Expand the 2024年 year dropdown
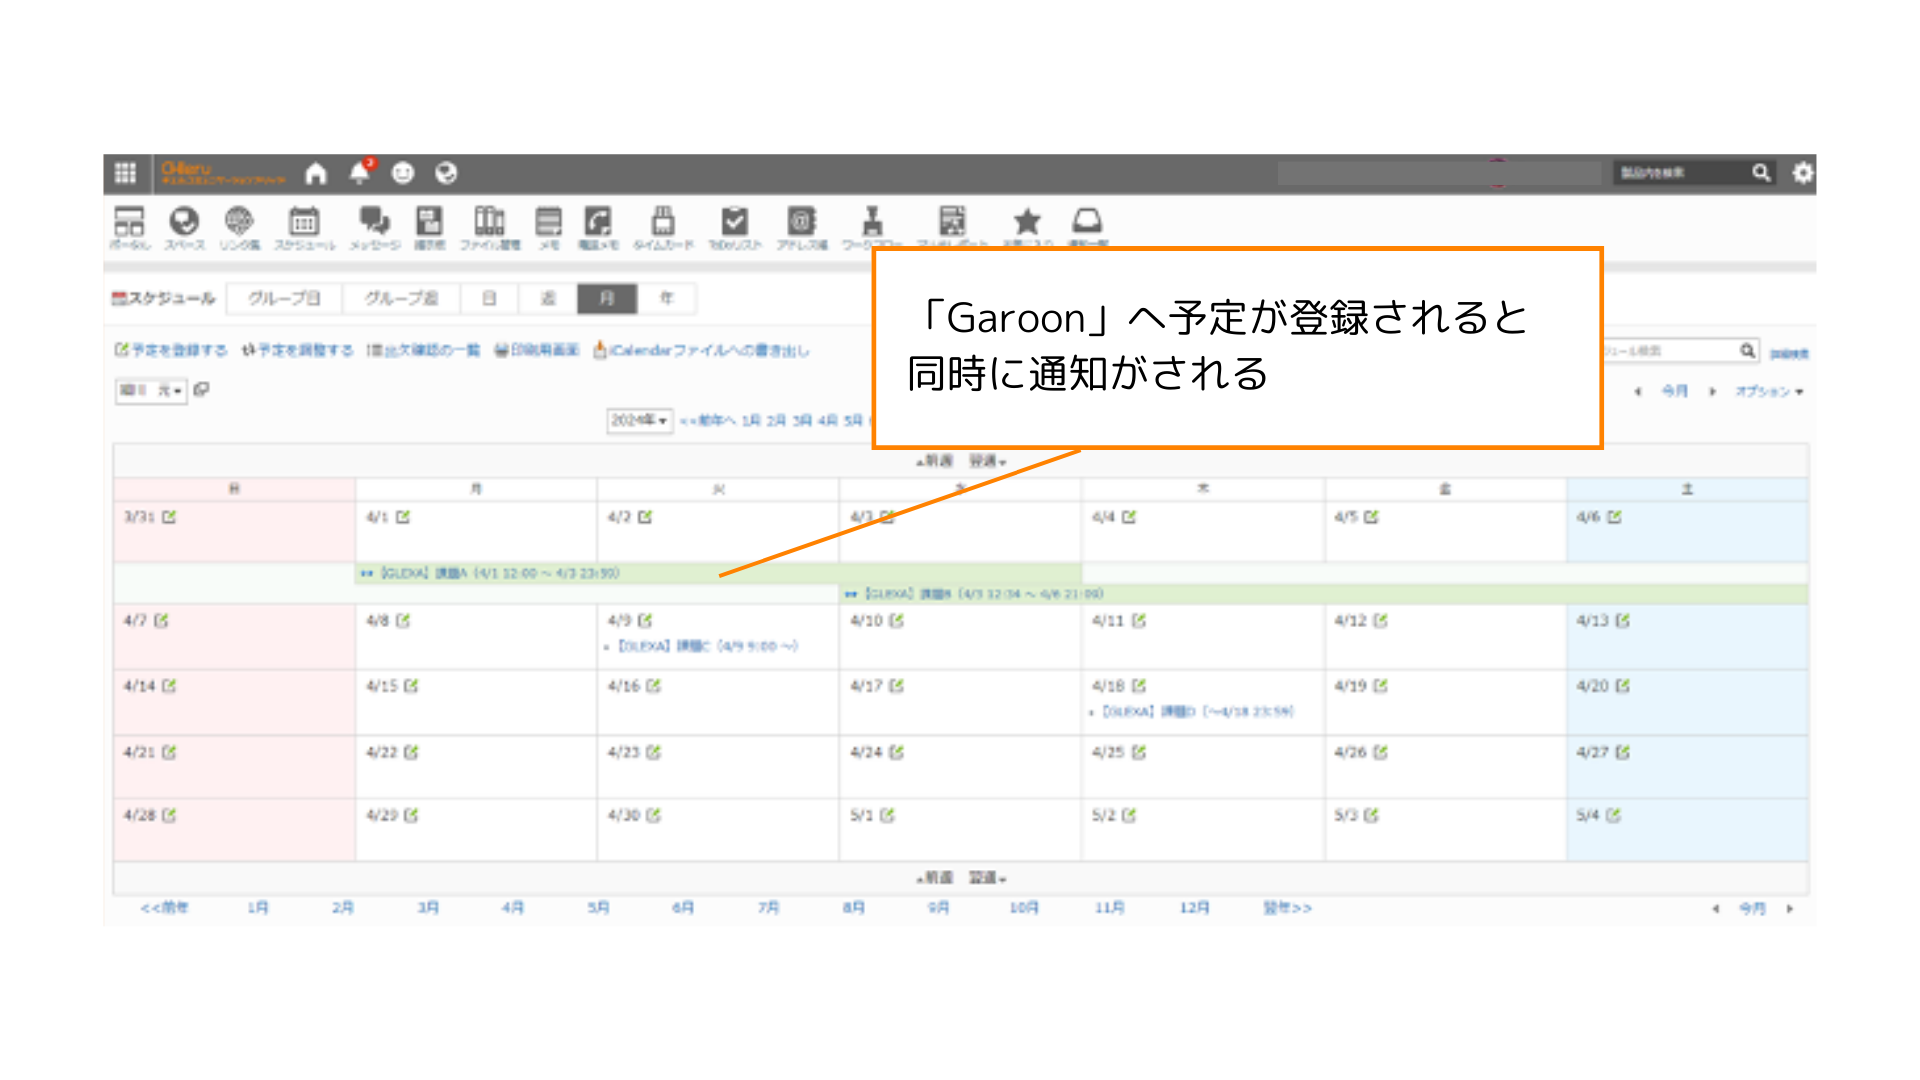1920x1080 pixels. point(639,421)
